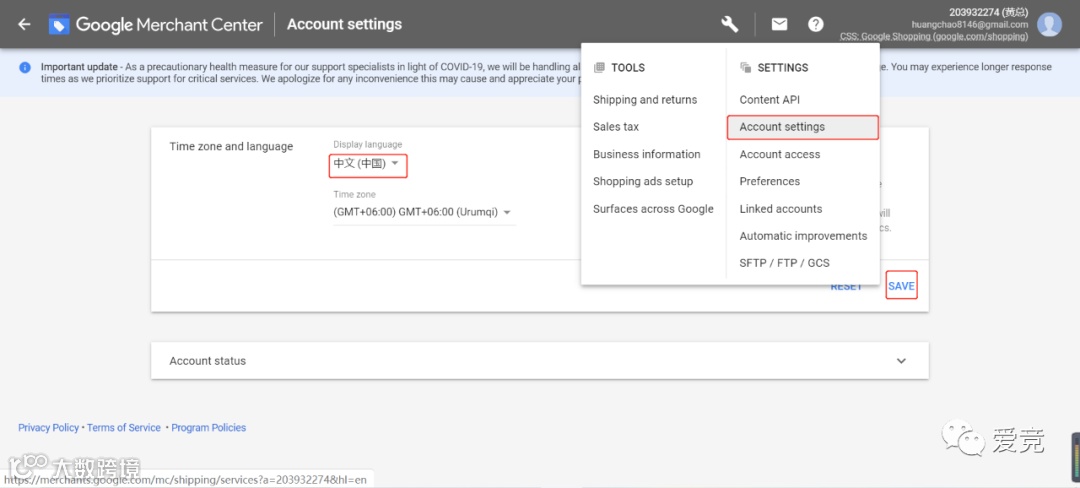Screen dimensions: 1080x488
Task: Open Preferences menu item
Action: coord(769,182)
